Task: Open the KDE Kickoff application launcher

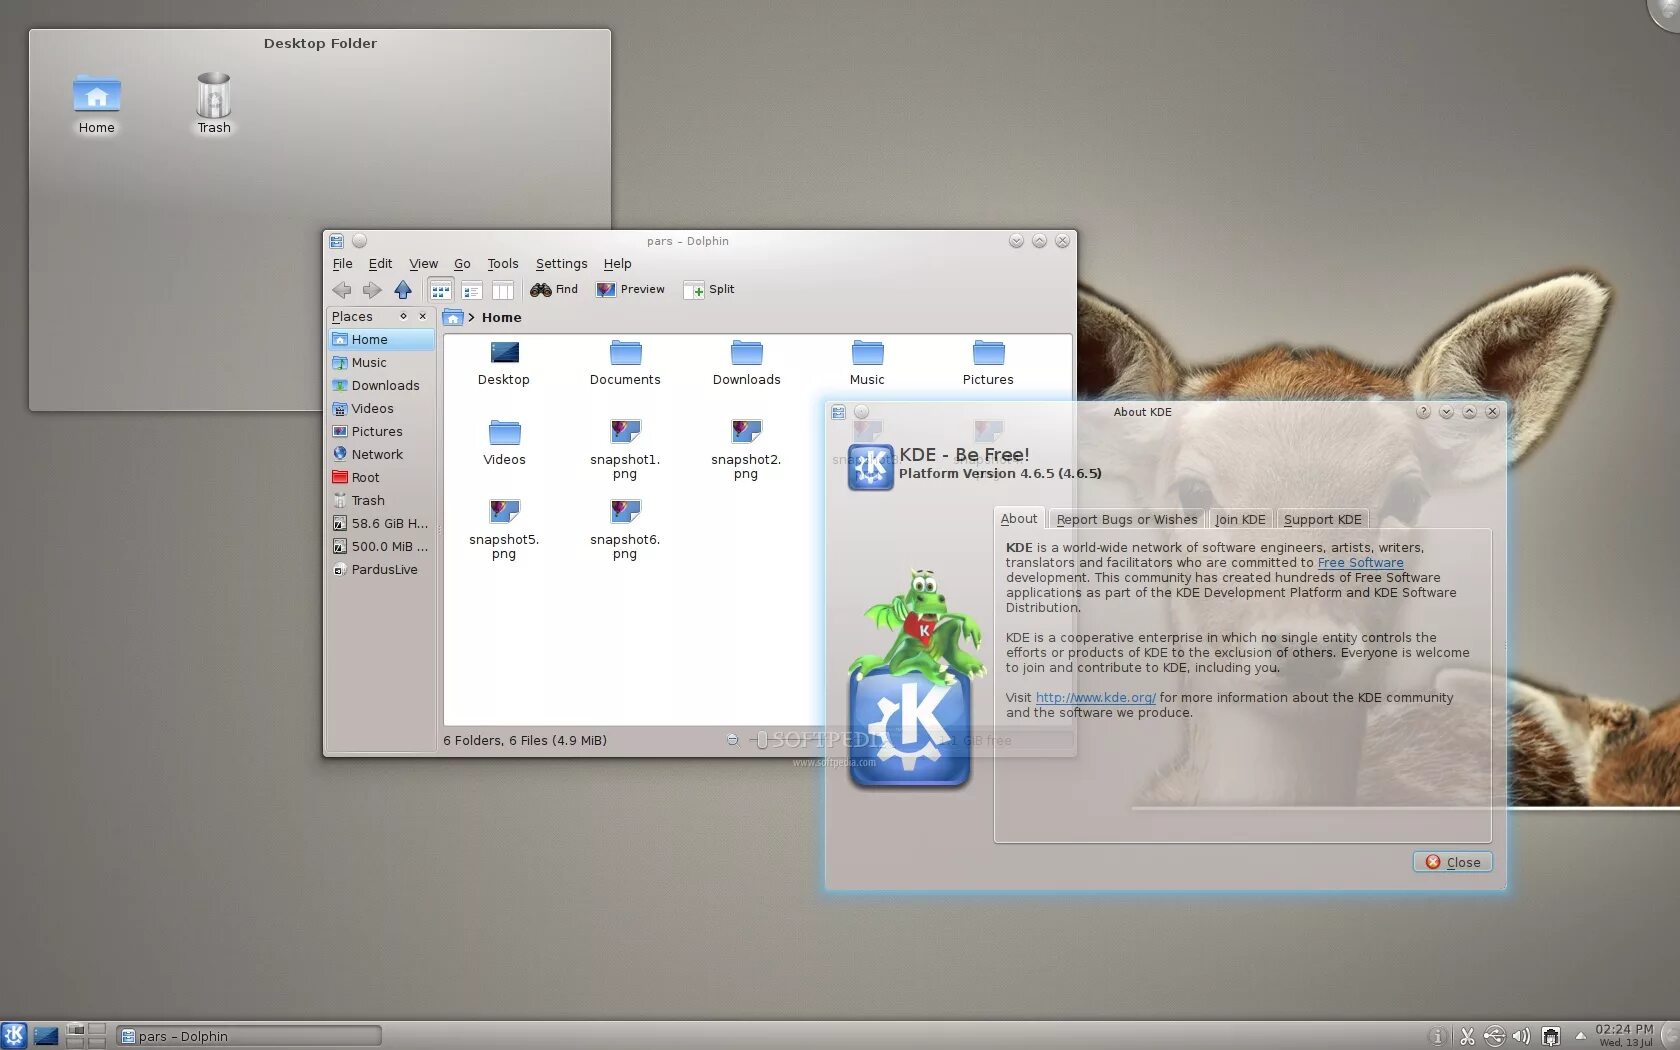Action: click(x=14, y=1035)
